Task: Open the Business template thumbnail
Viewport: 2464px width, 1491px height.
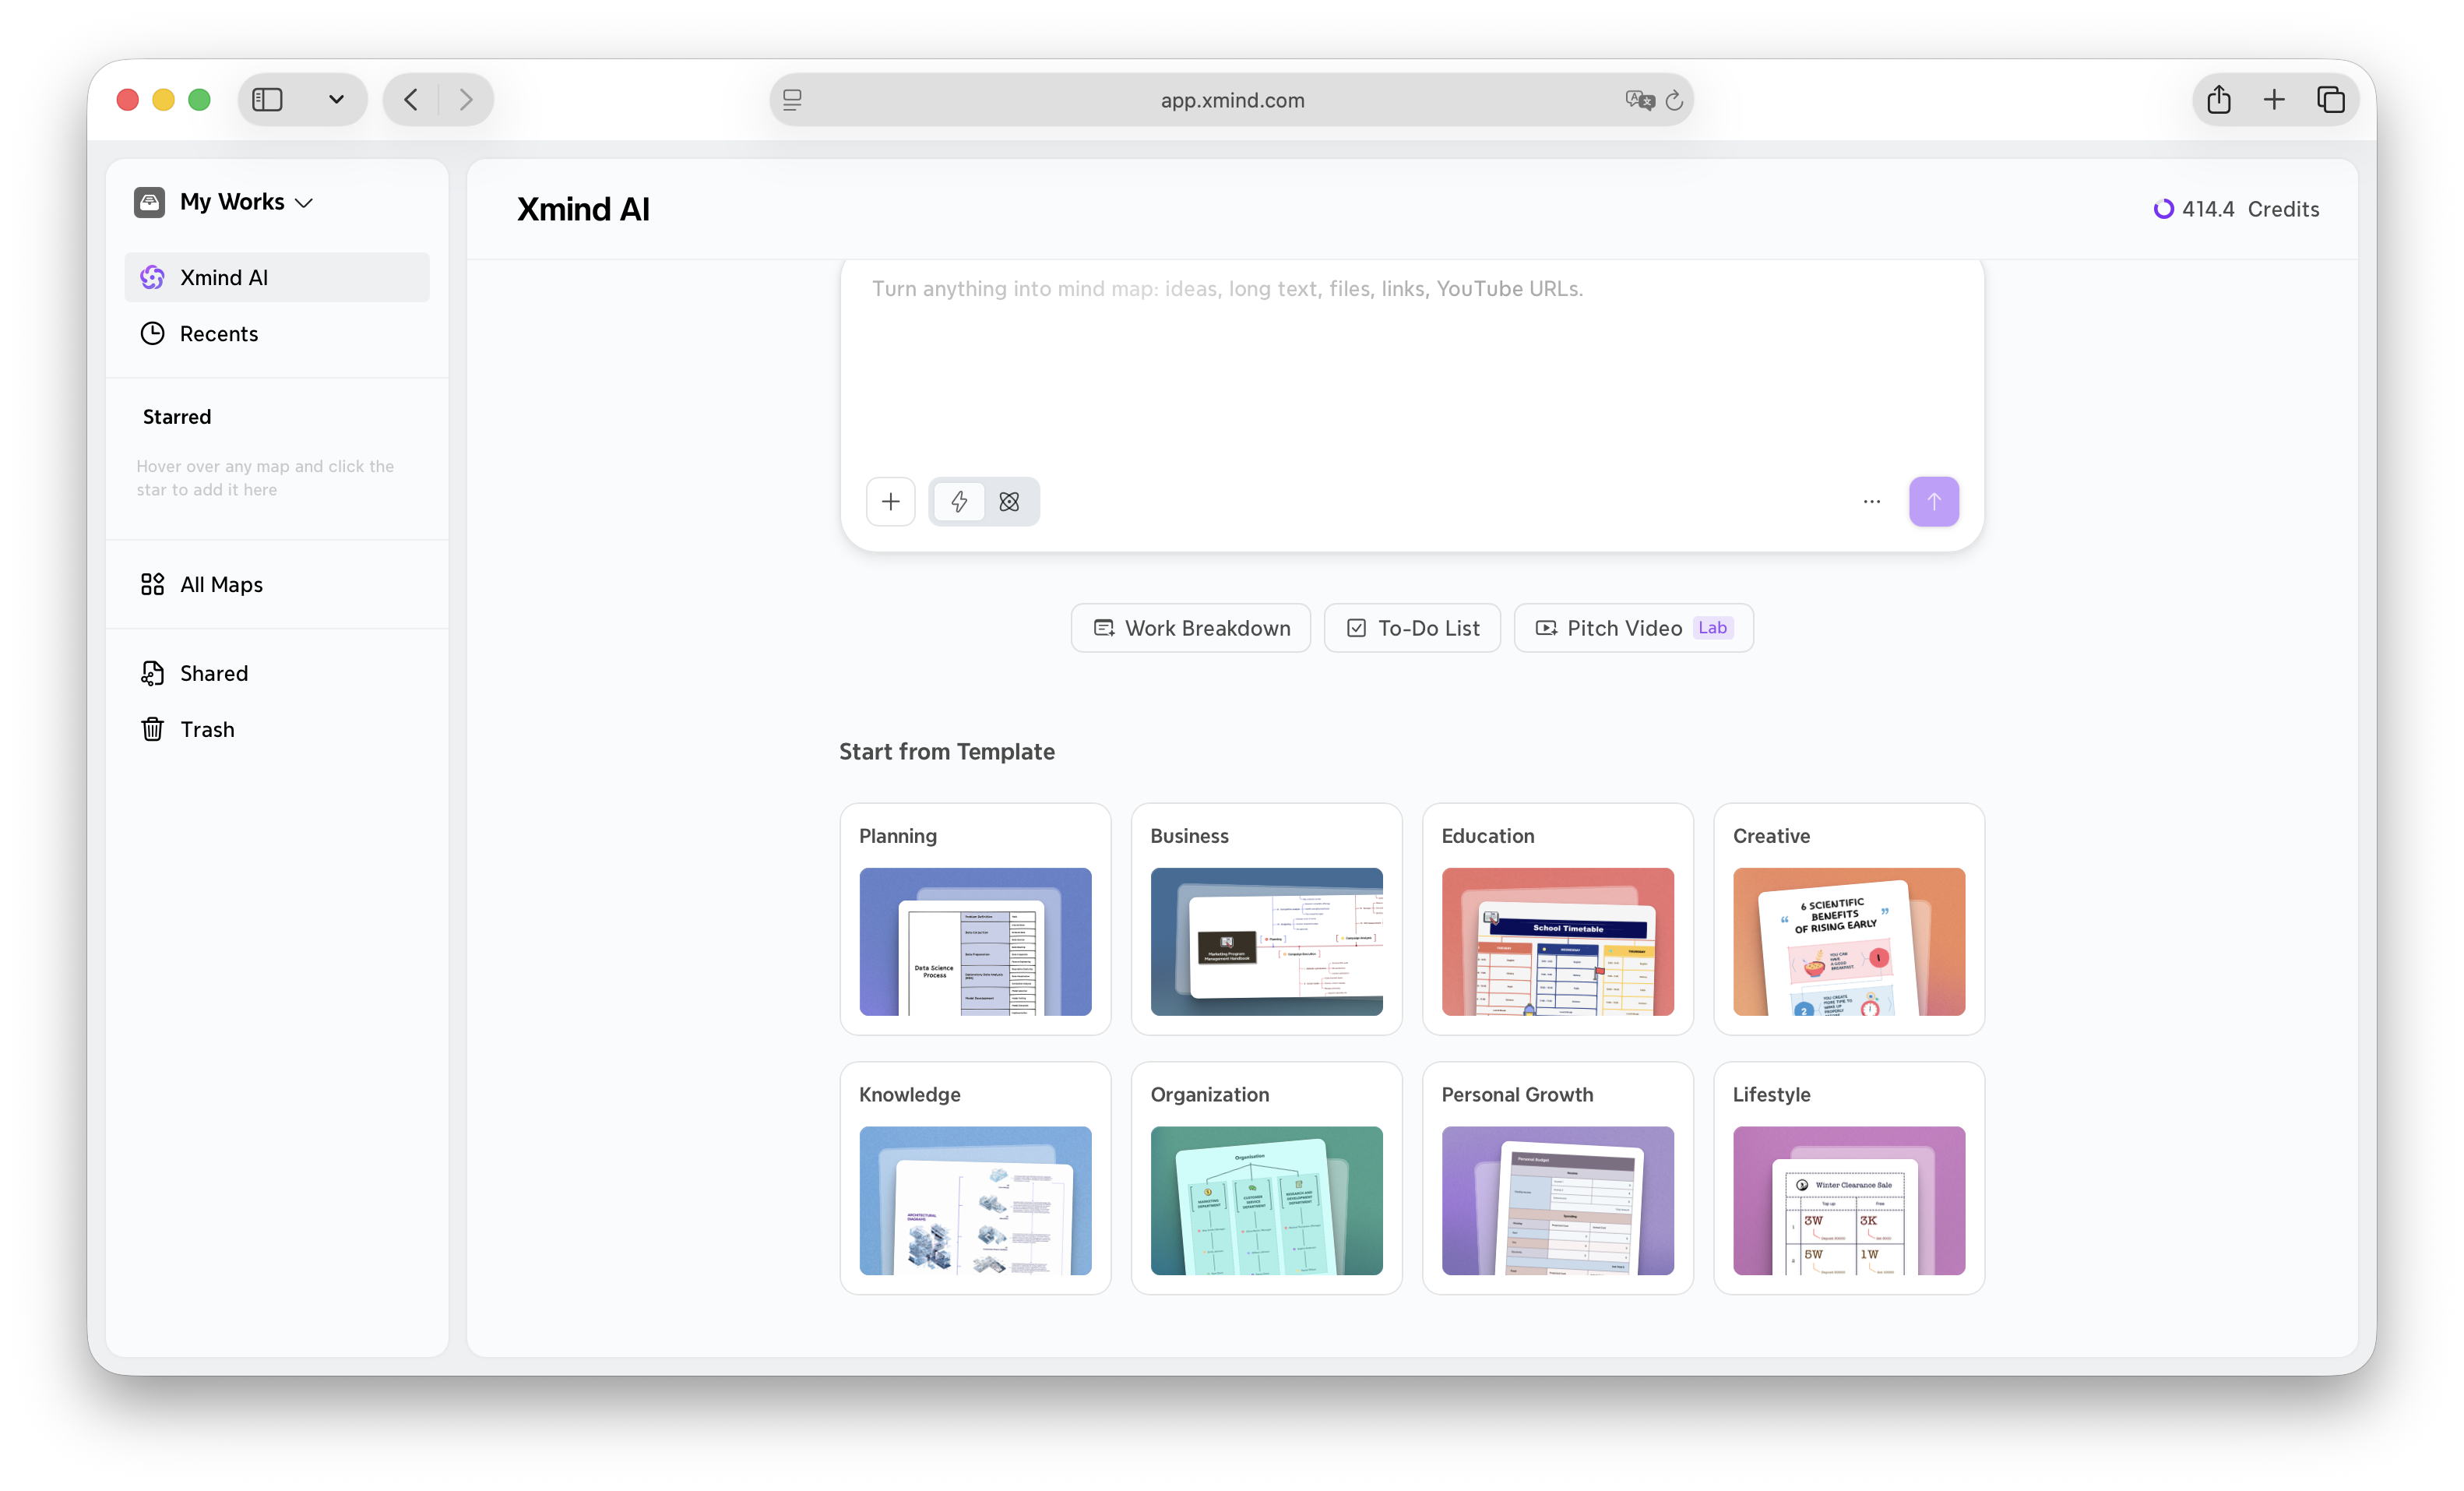Action: (1266, 941)
